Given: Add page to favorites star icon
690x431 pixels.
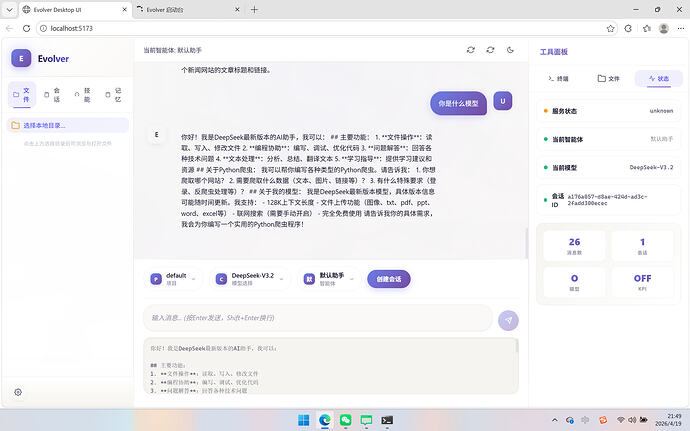Looking at the screenshot, I should (610, 28).
